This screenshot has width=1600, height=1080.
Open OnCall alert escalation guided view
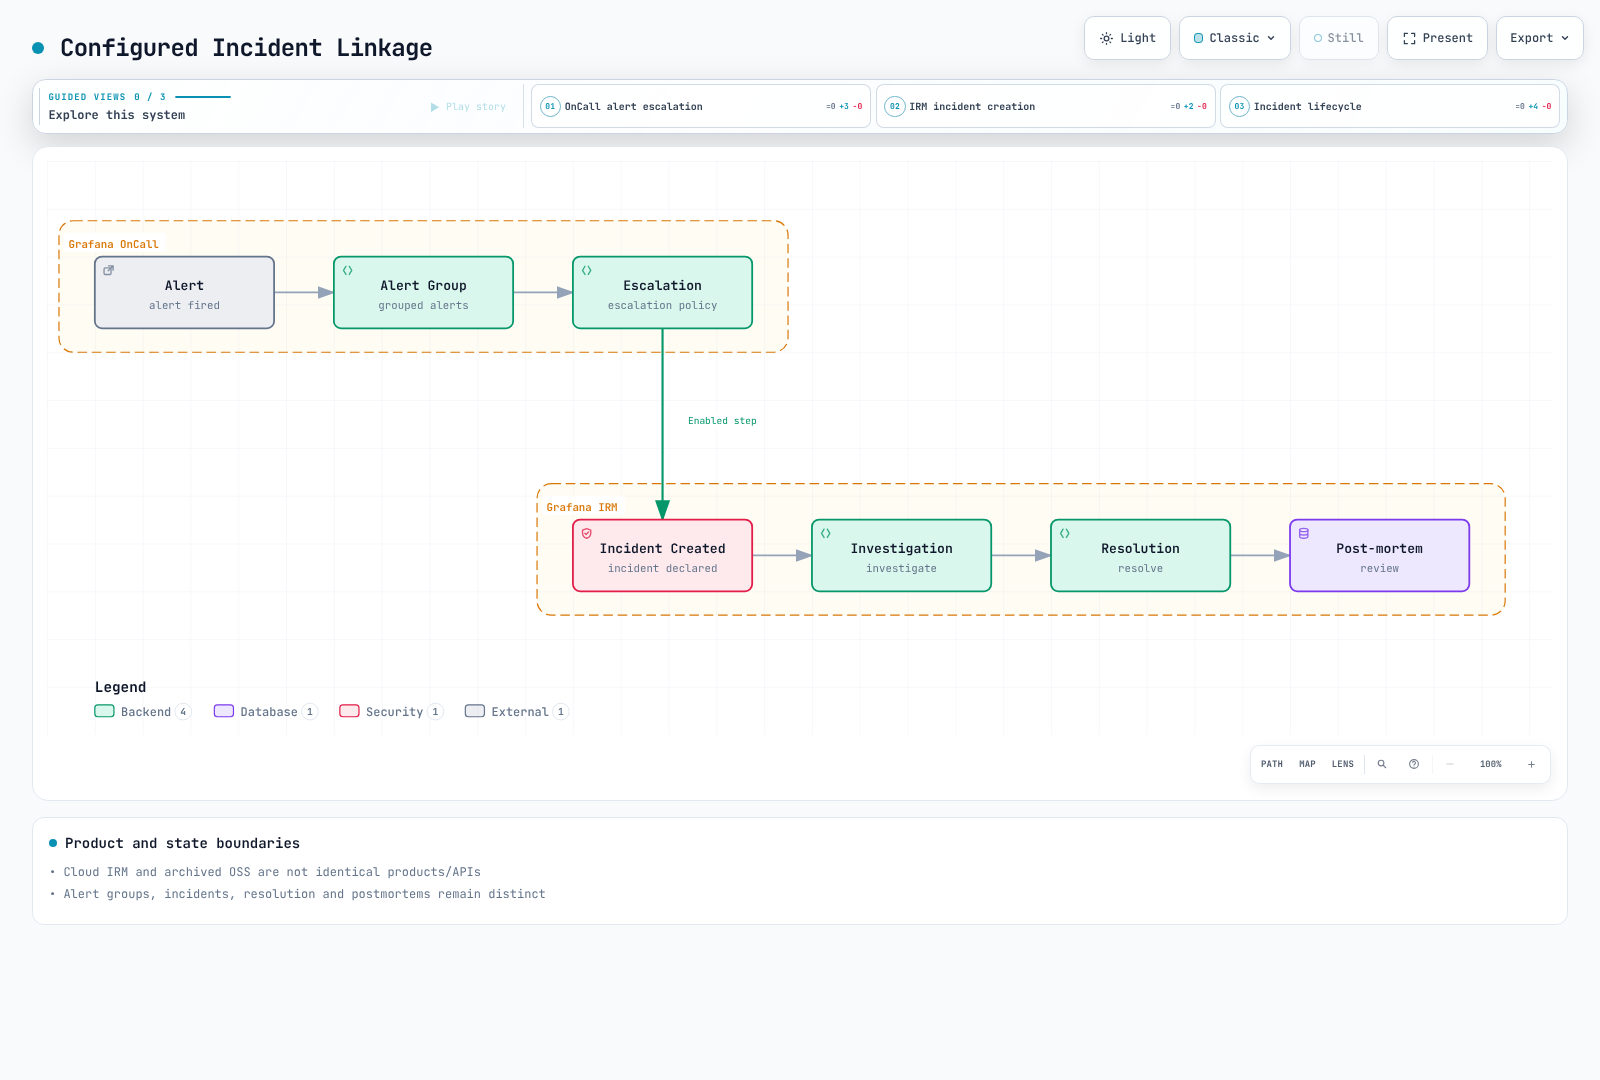701,106
